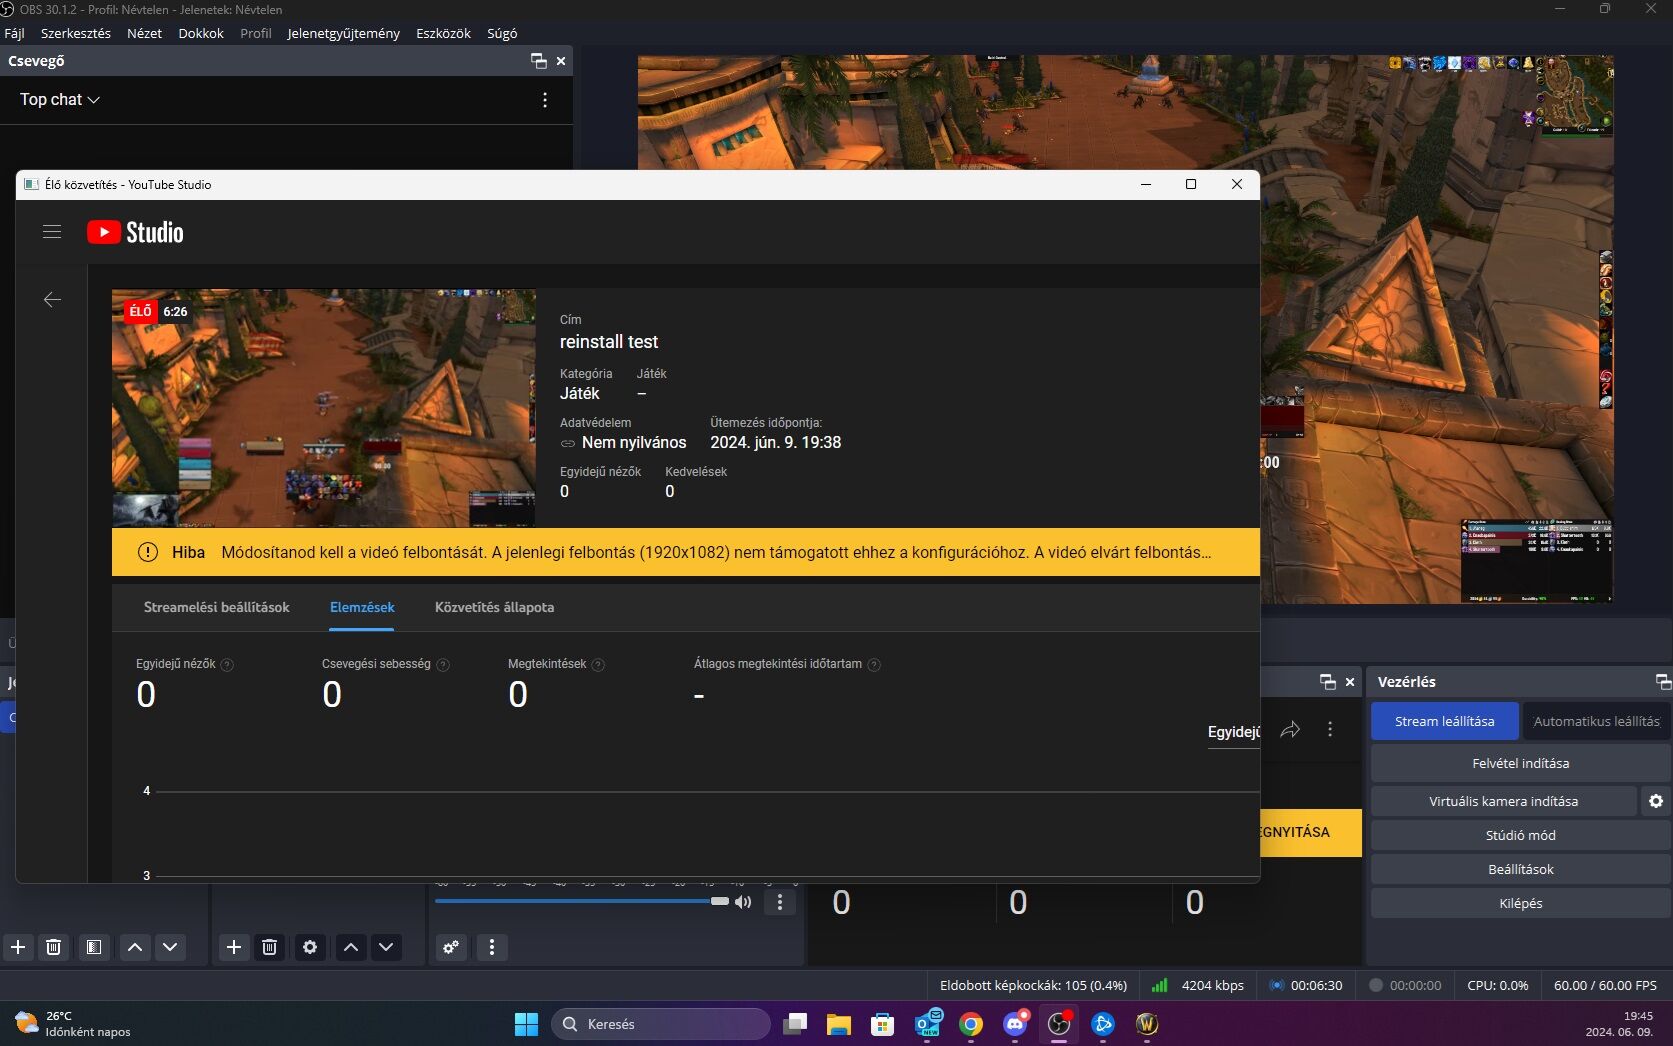Viewport: 1673px width, 1046px height.
Task: Click help icon beside Egyidejű nézők
Action: coord(227,665)
